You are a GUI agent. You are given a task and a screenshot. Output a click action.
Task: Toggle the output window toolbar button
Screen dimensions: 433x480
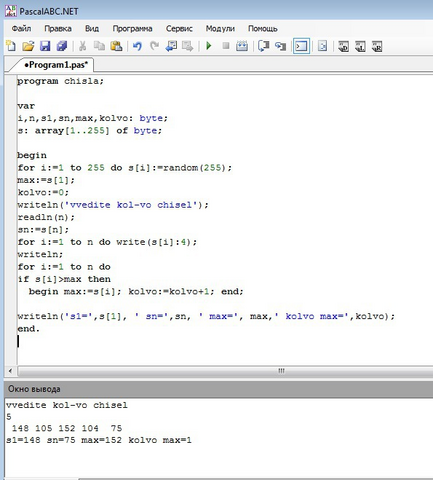(x=301, y=46)
